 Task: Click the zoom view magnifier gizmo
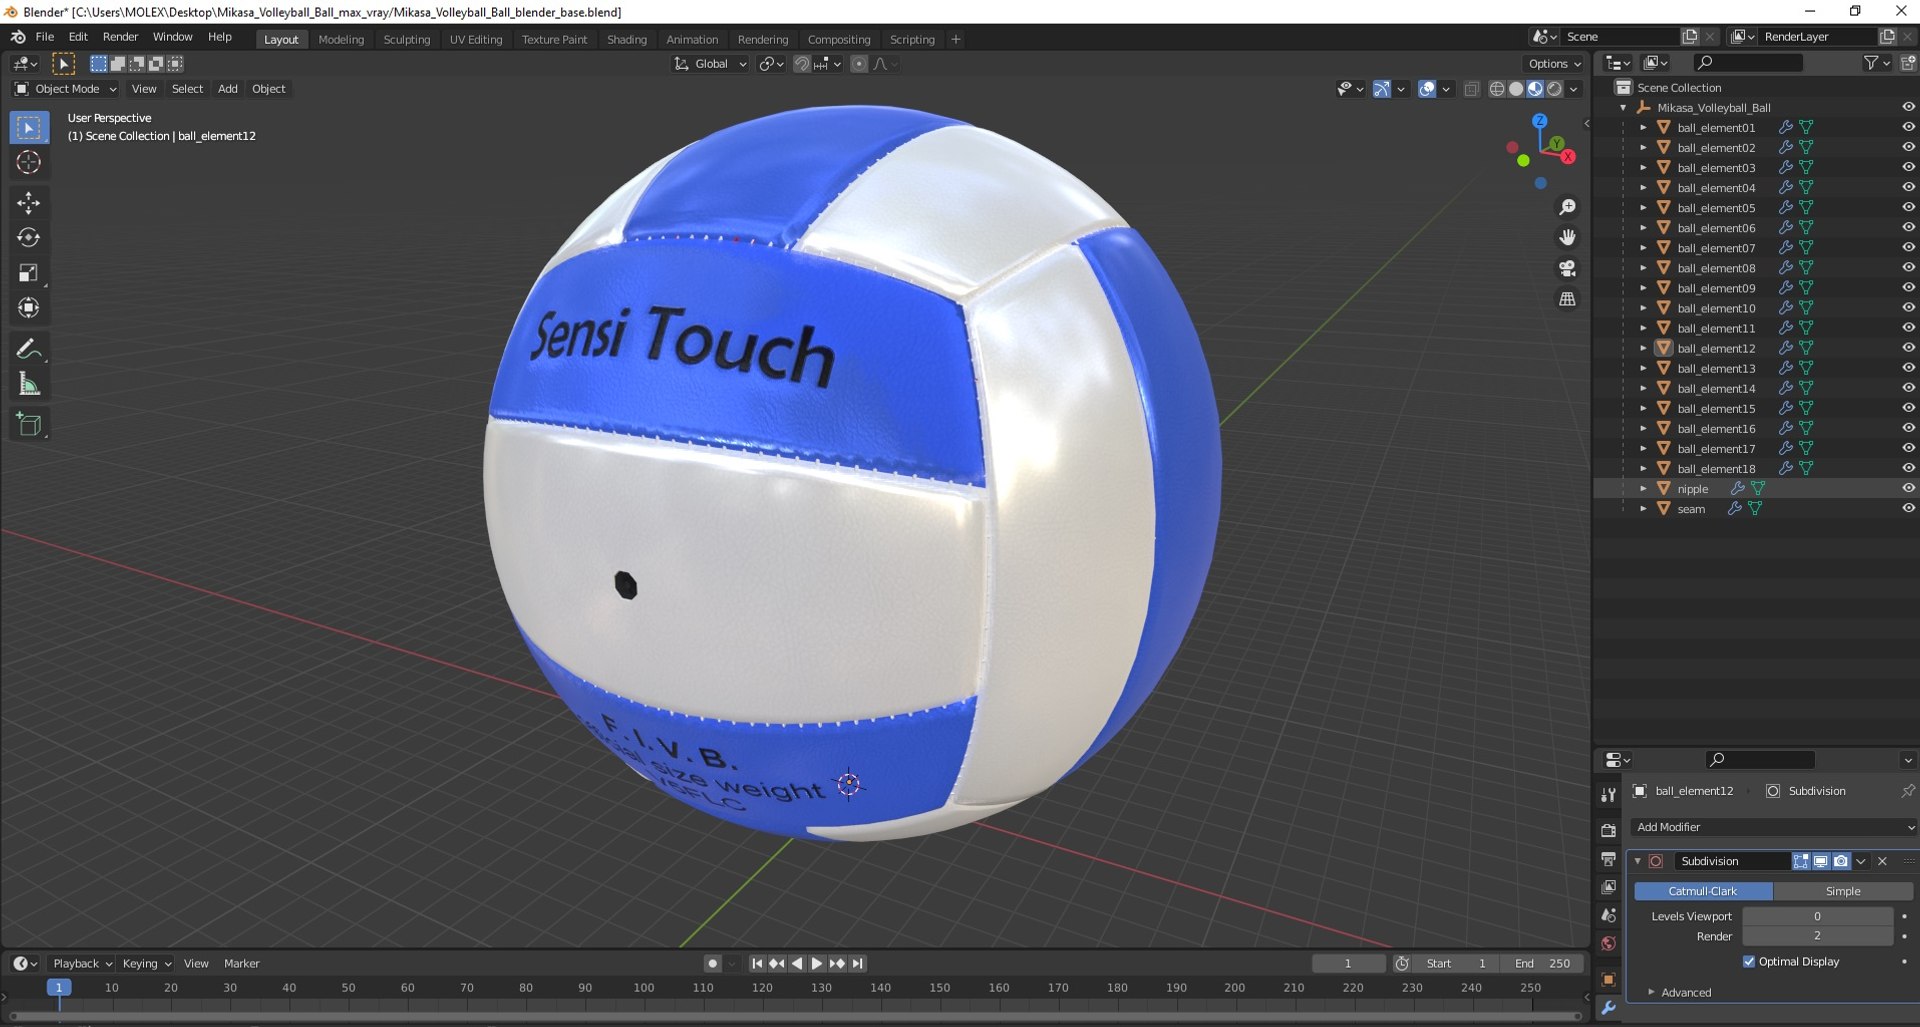tap(1567, 207)
